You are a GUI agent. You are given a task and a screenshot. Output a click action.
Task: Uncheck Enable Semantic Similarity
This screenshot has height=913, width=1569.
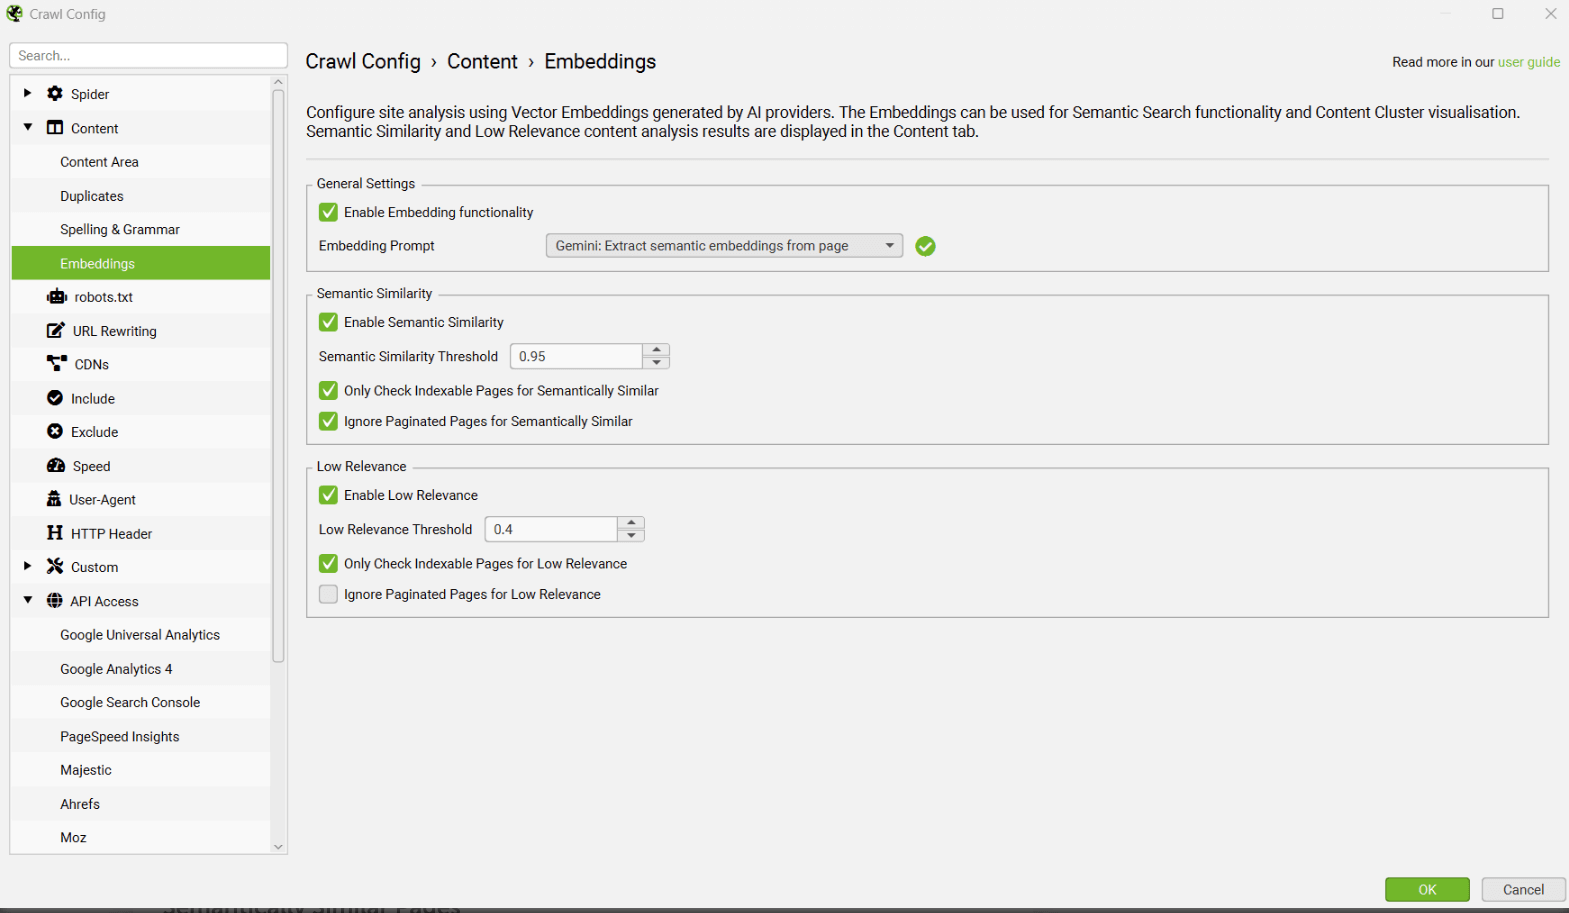point(328,322)
